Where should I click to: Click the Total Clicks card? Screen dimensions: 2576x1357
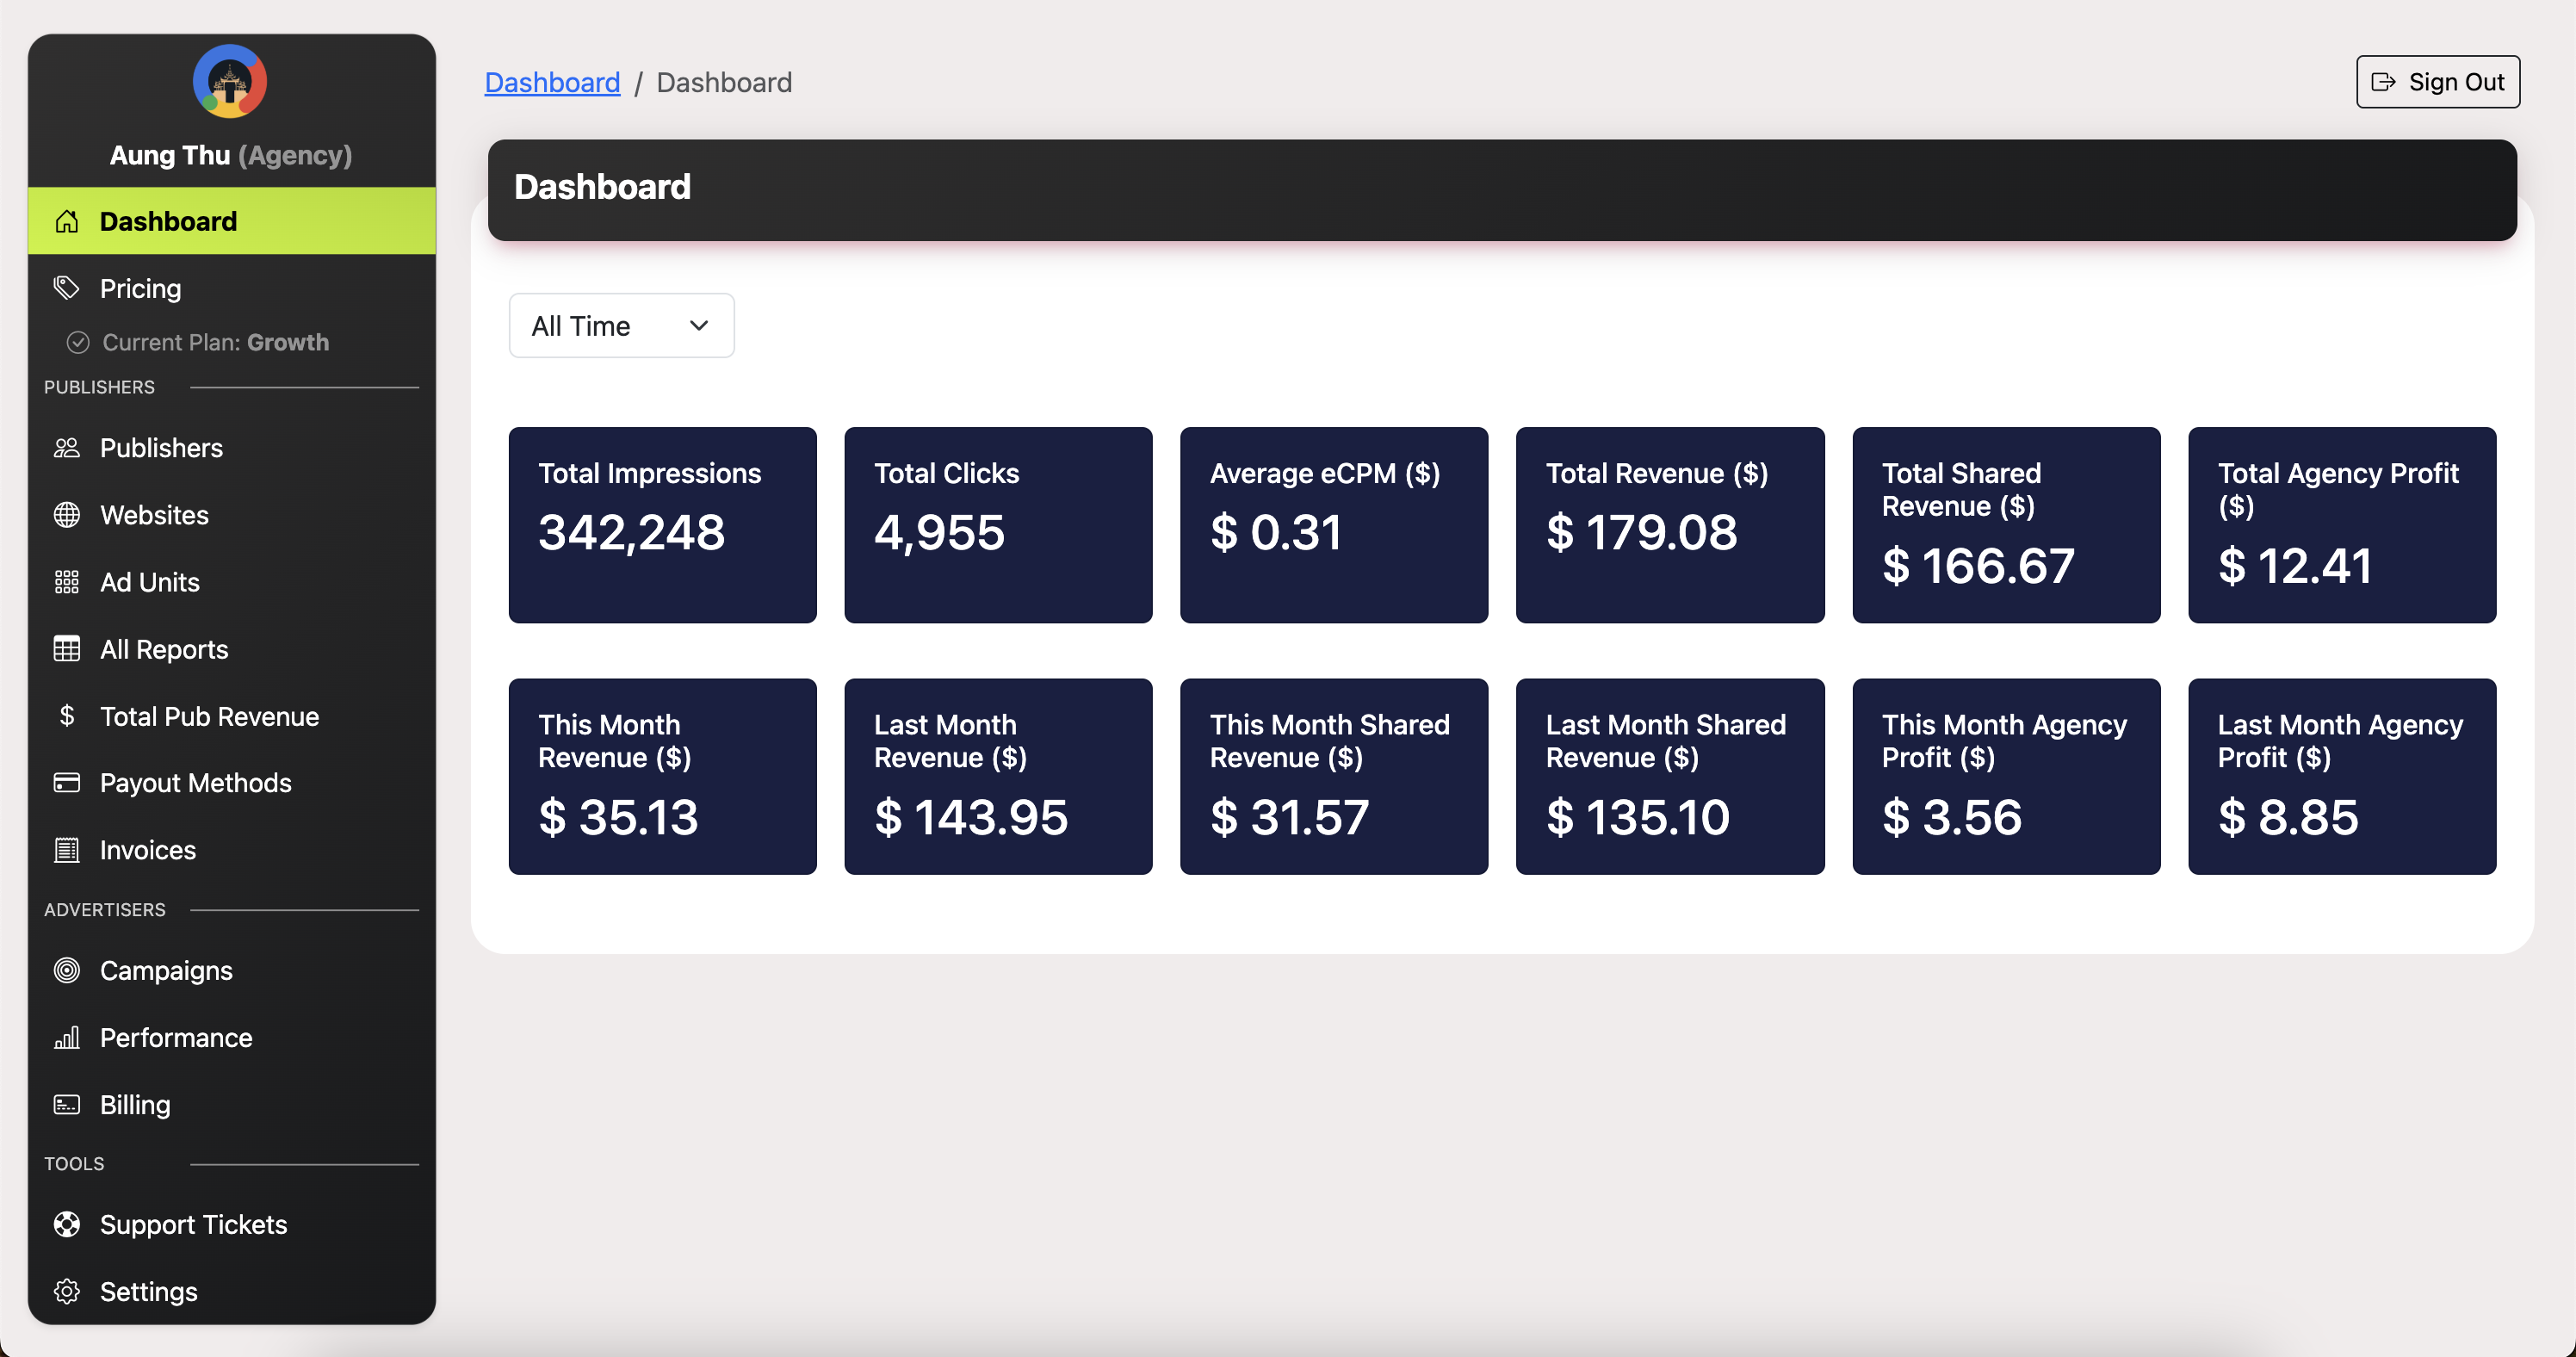coord(998,525)
